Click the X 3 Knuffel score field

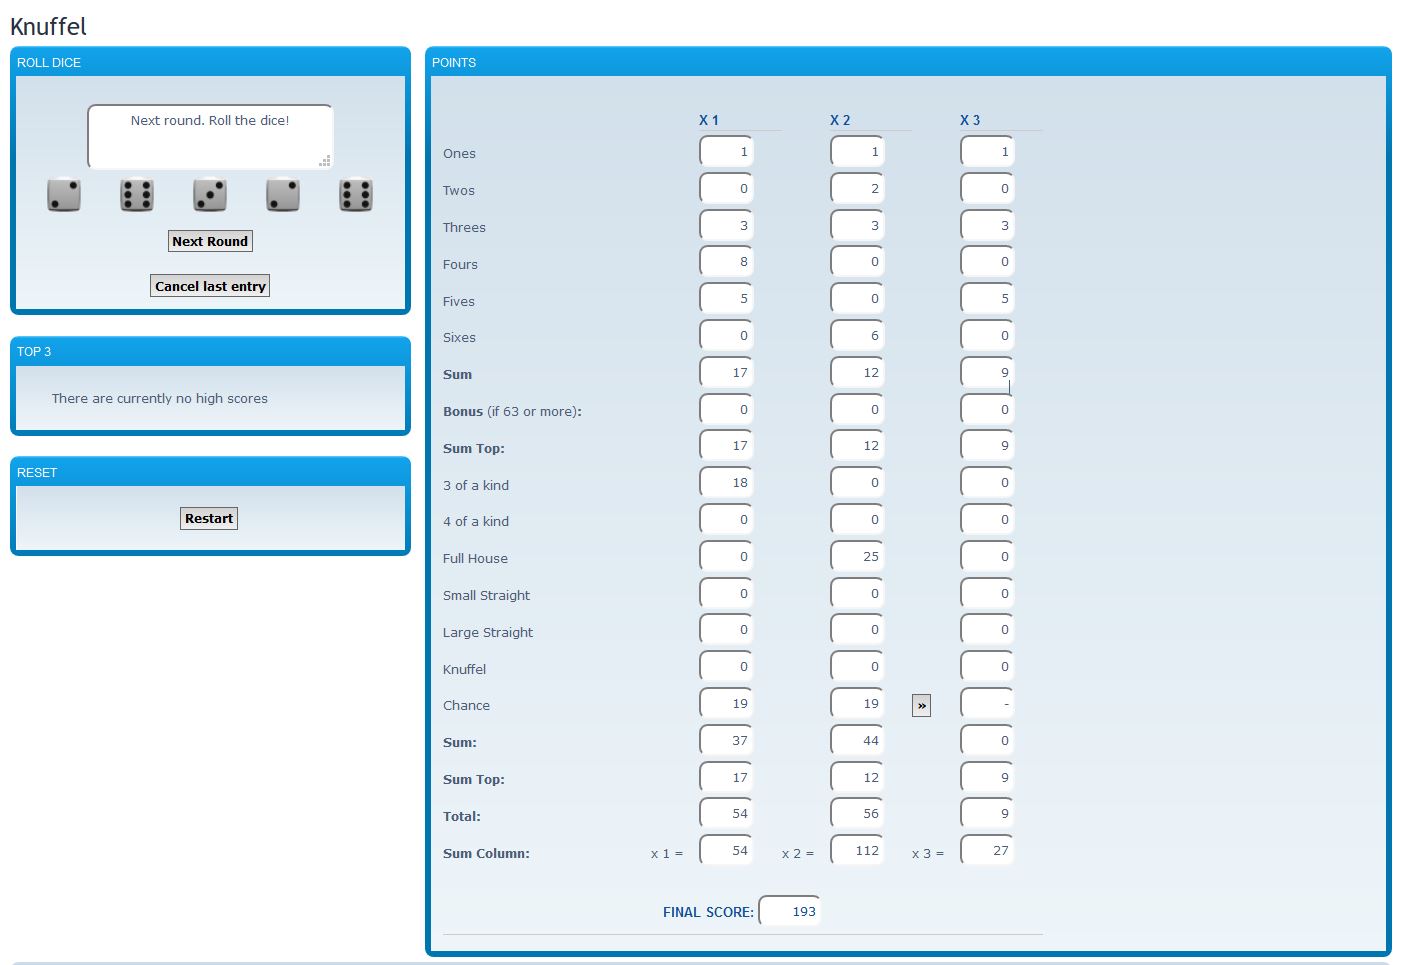pos(987,667)
